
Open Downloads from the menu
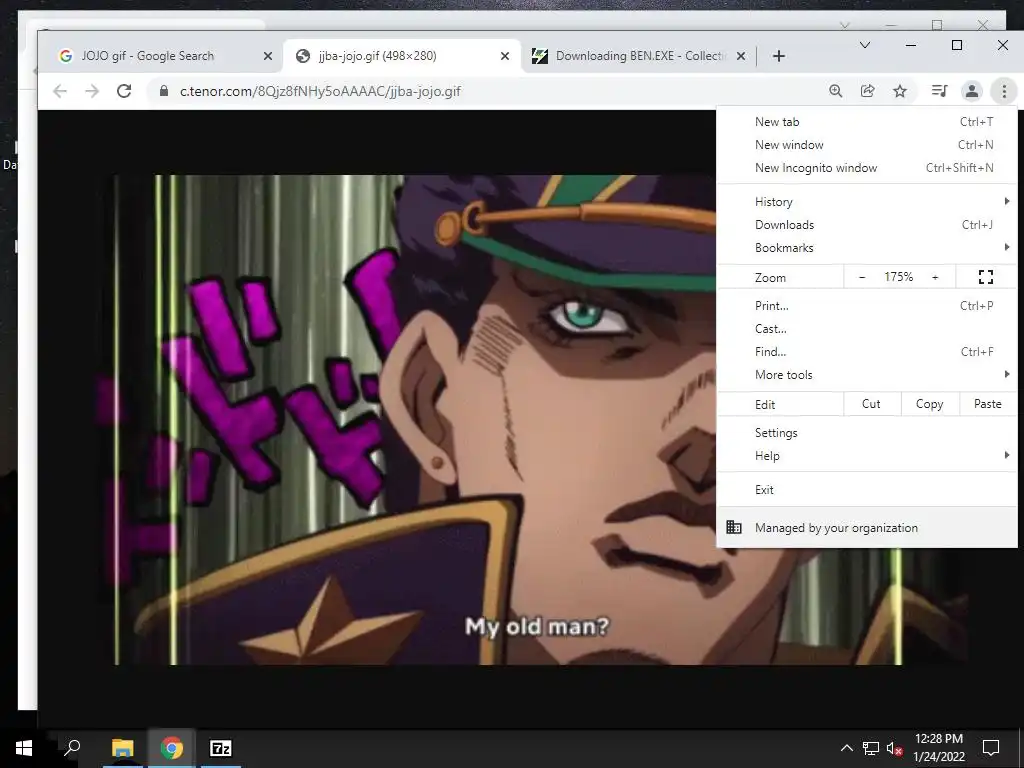[x=867, y=225]
